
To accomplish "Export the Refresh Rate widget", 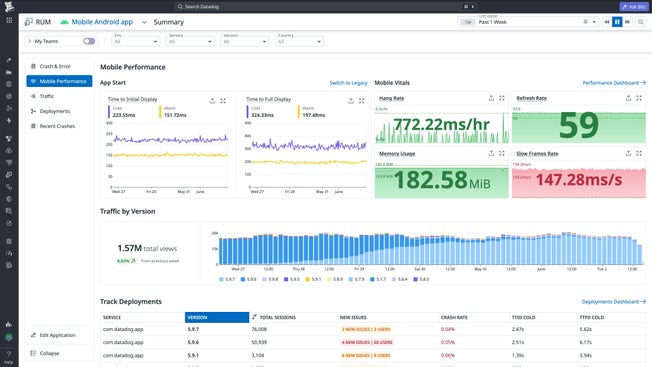I will (628, 98).
